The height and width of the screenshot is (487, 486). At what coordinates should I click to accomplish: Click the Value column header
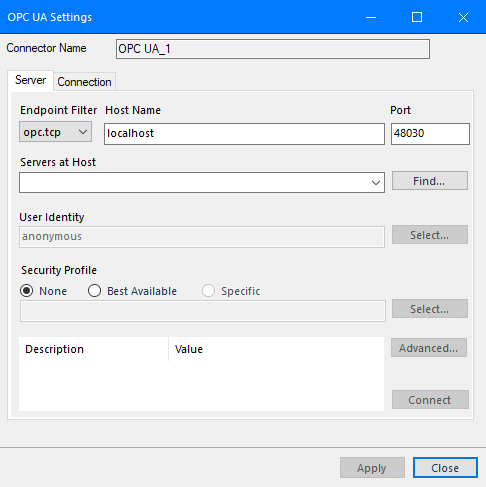(276, 349)
